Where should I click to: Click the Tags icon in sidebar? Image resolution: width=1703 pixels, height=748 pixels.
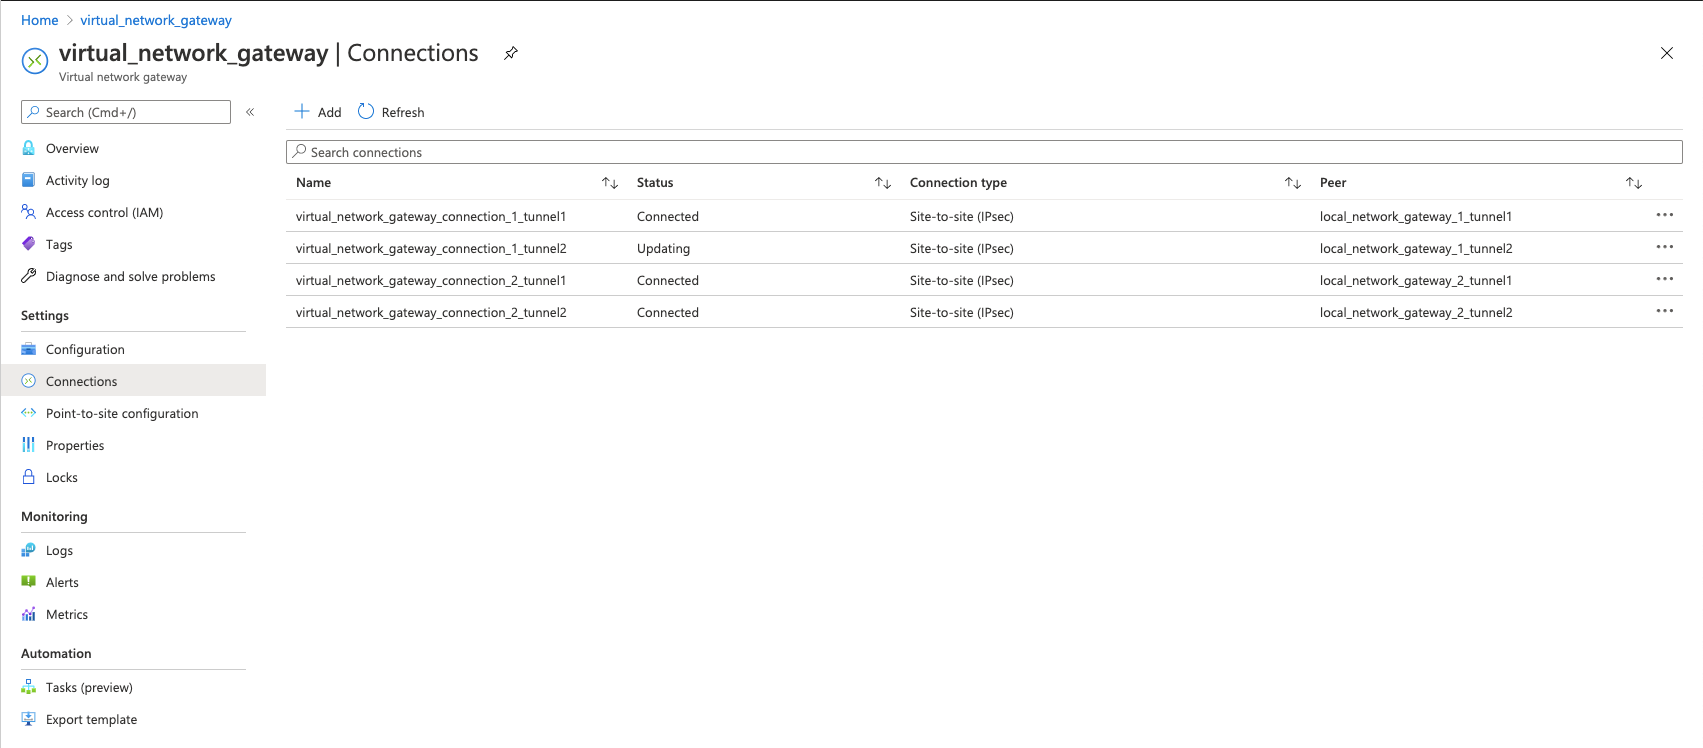point(29,244)
